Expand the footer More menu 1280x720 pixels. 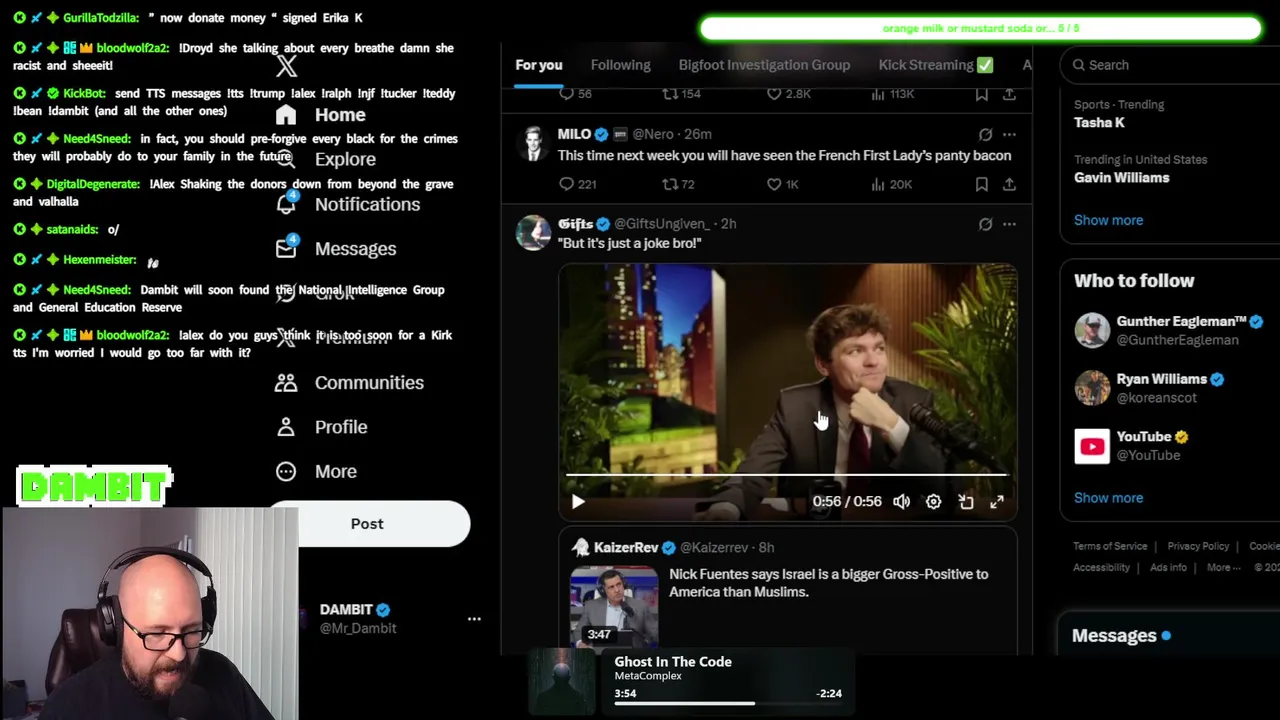[1224, 568]
